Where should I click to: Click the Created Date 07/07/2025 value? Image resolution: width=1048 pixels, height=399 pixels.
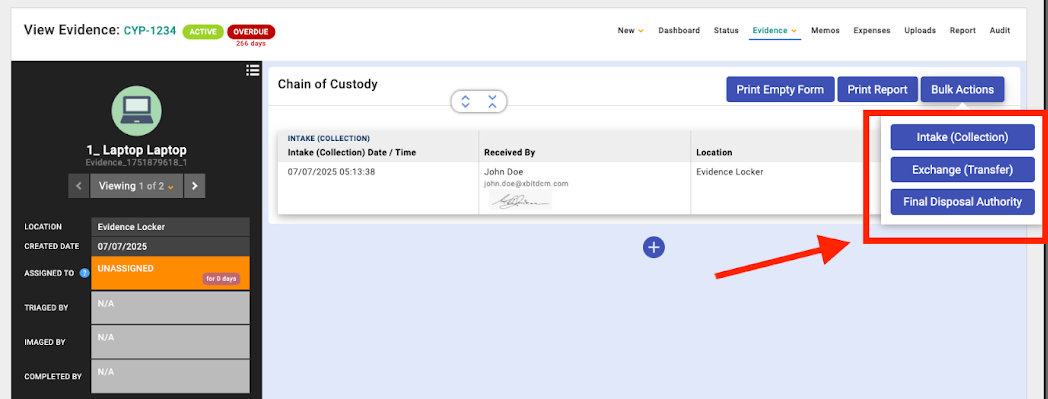pyautogui.click(x=170, y=246)
